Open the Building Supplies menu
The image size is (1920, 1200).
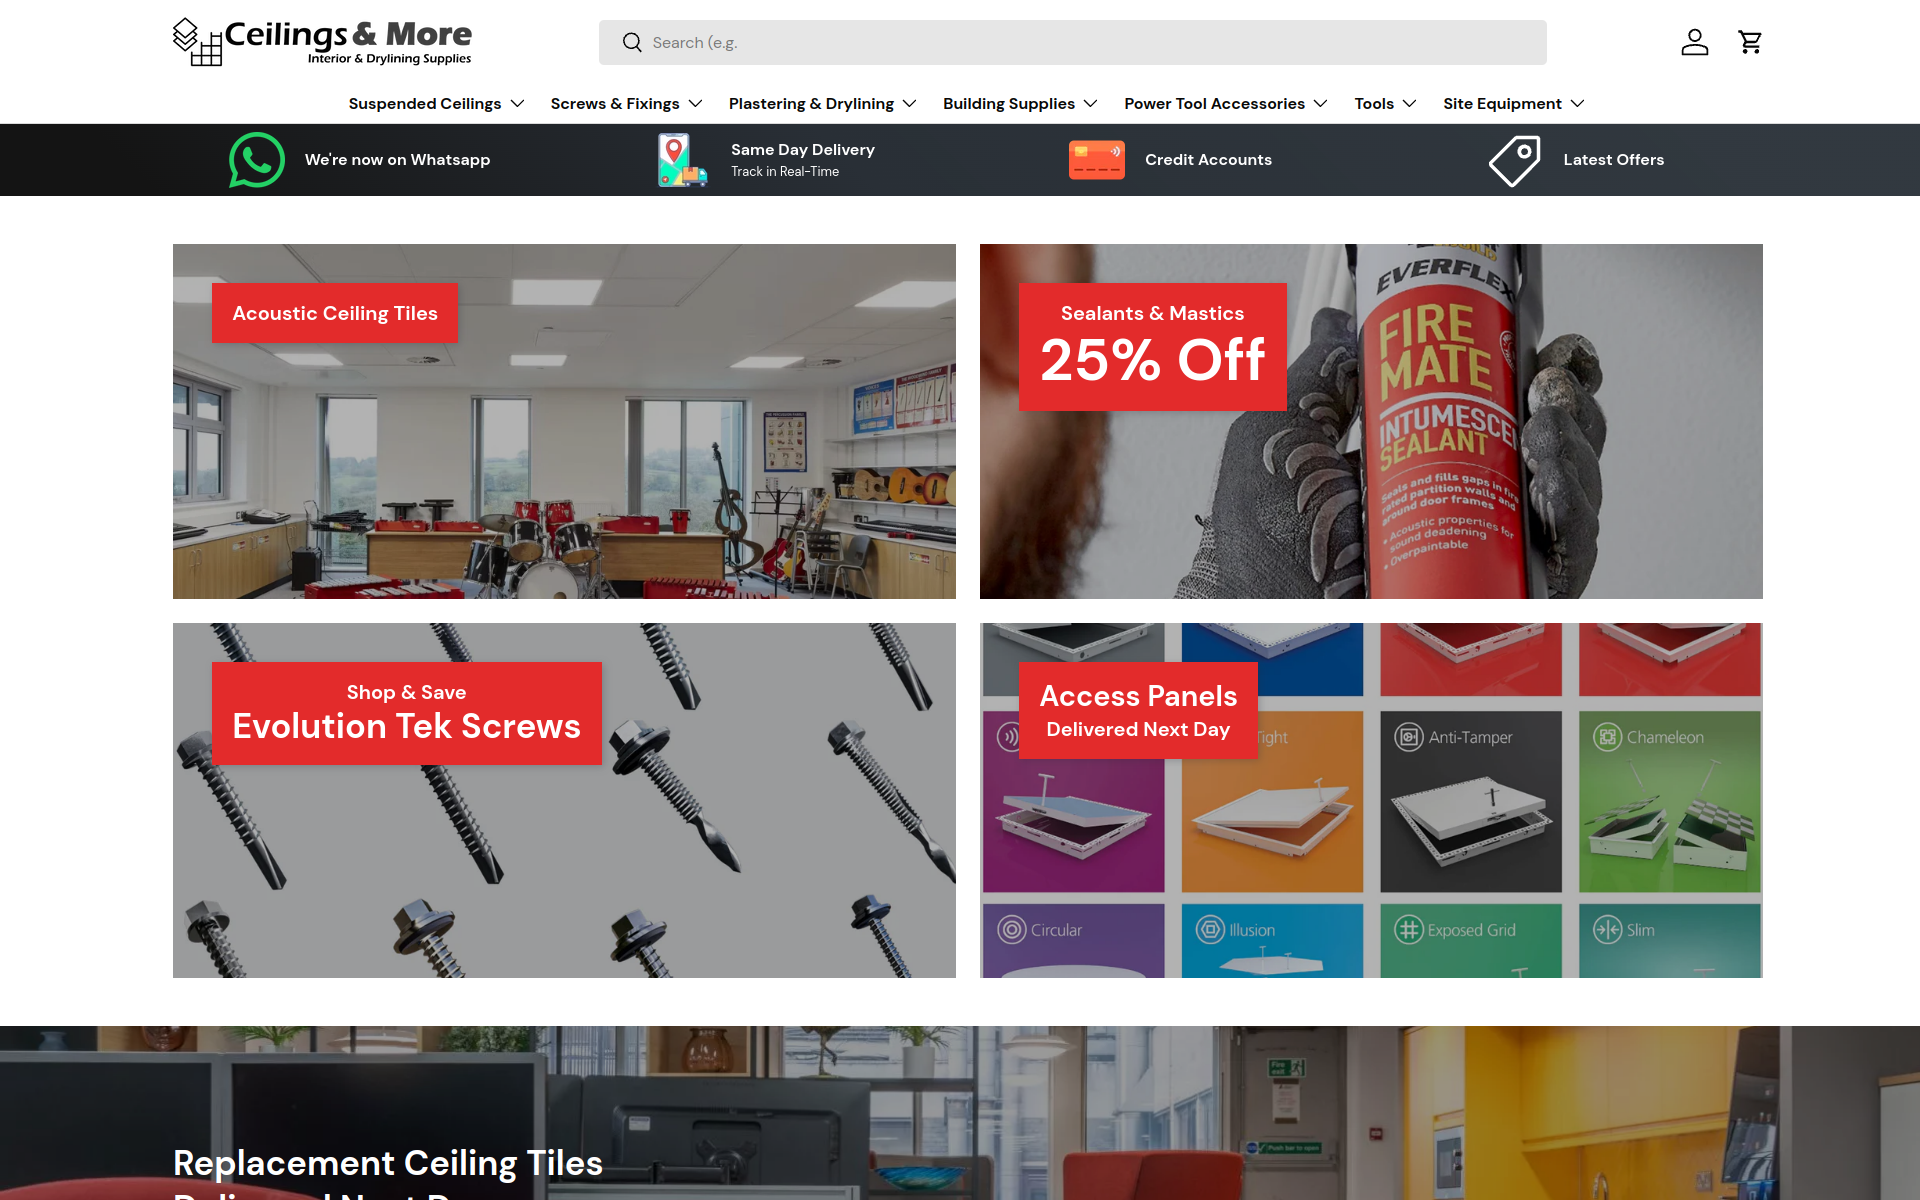click(x=1020, y=104)
